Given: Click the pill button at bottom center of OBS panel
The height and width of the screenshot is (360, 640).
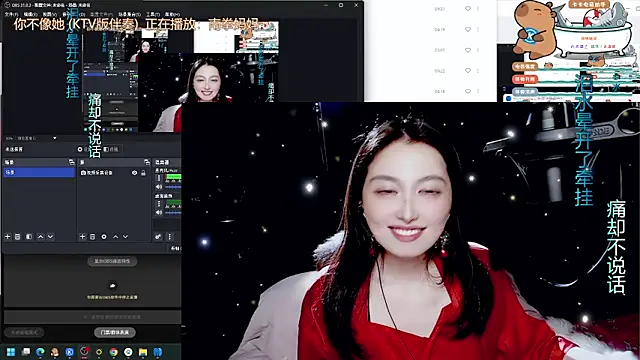Looking at the screenshot, I should coord(115,332).
